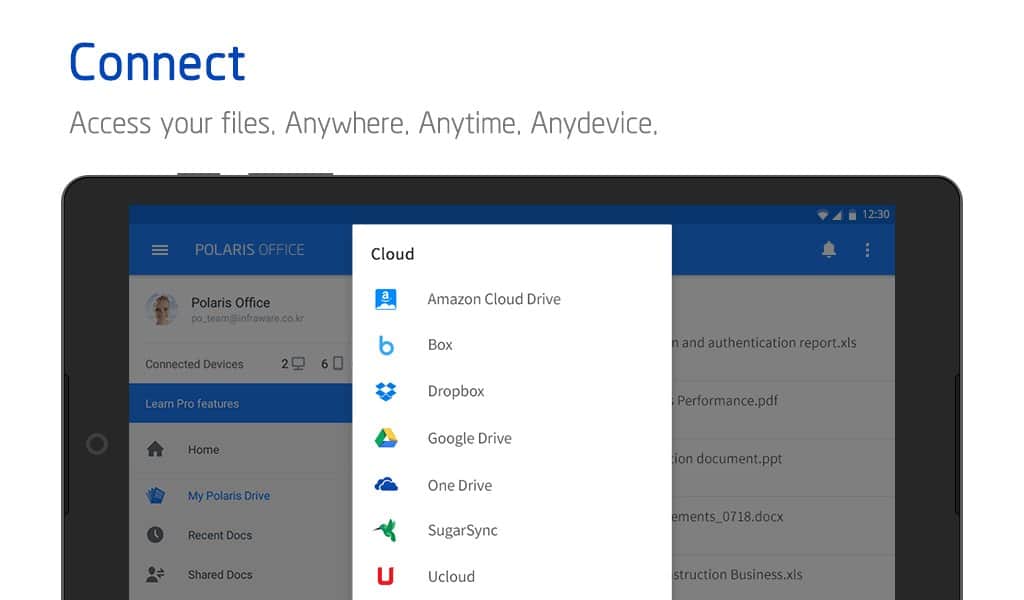Select the Ucloud icon
Image resolution: width=1024 pixels, height=600 pixels.
pos(386,576)
